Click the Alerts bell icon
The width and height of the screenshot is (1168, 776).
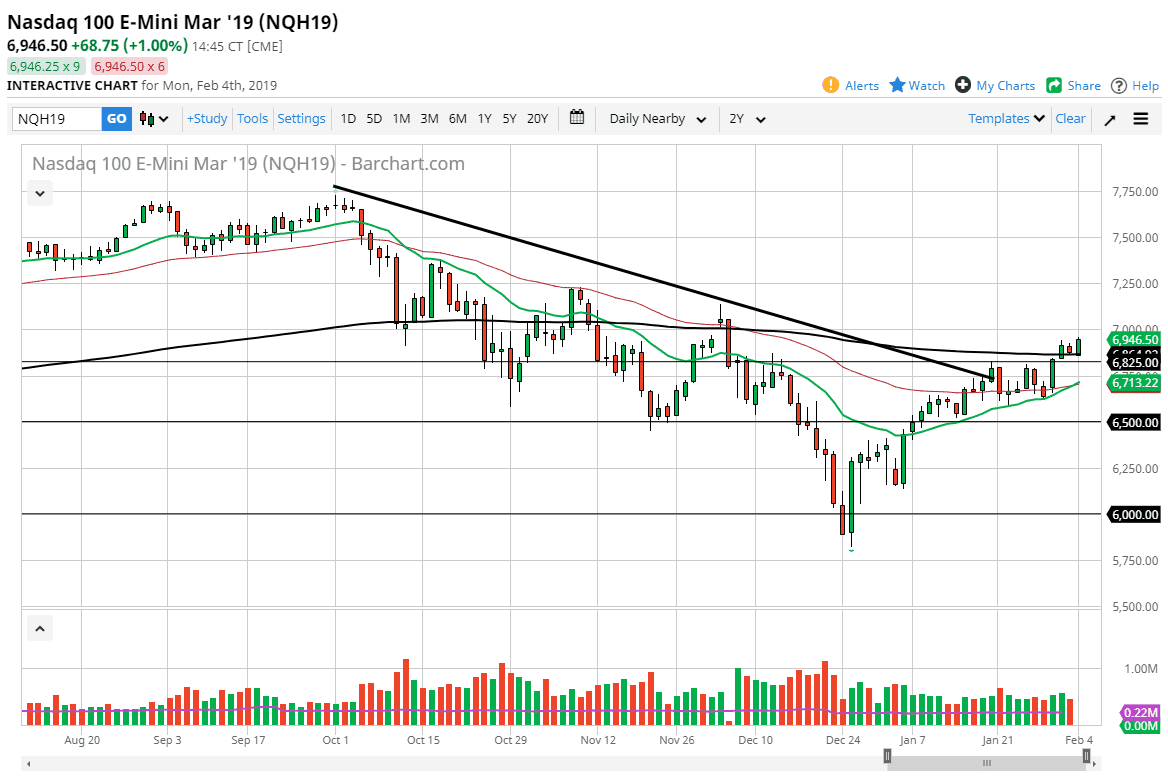[x=831, y=85]
